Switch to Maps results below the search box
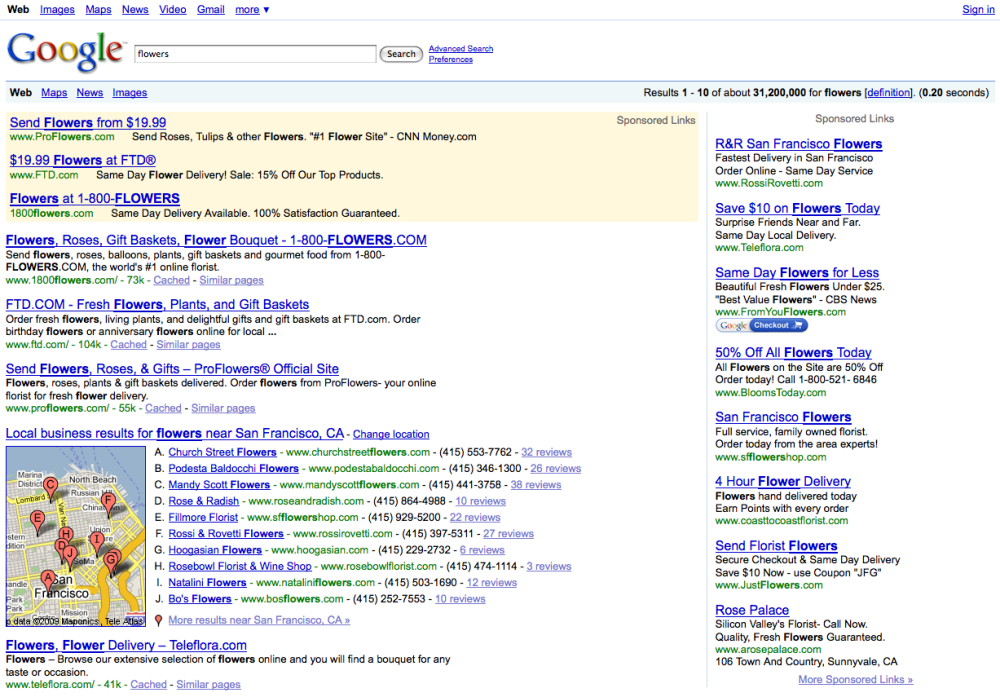 [54, 92]
